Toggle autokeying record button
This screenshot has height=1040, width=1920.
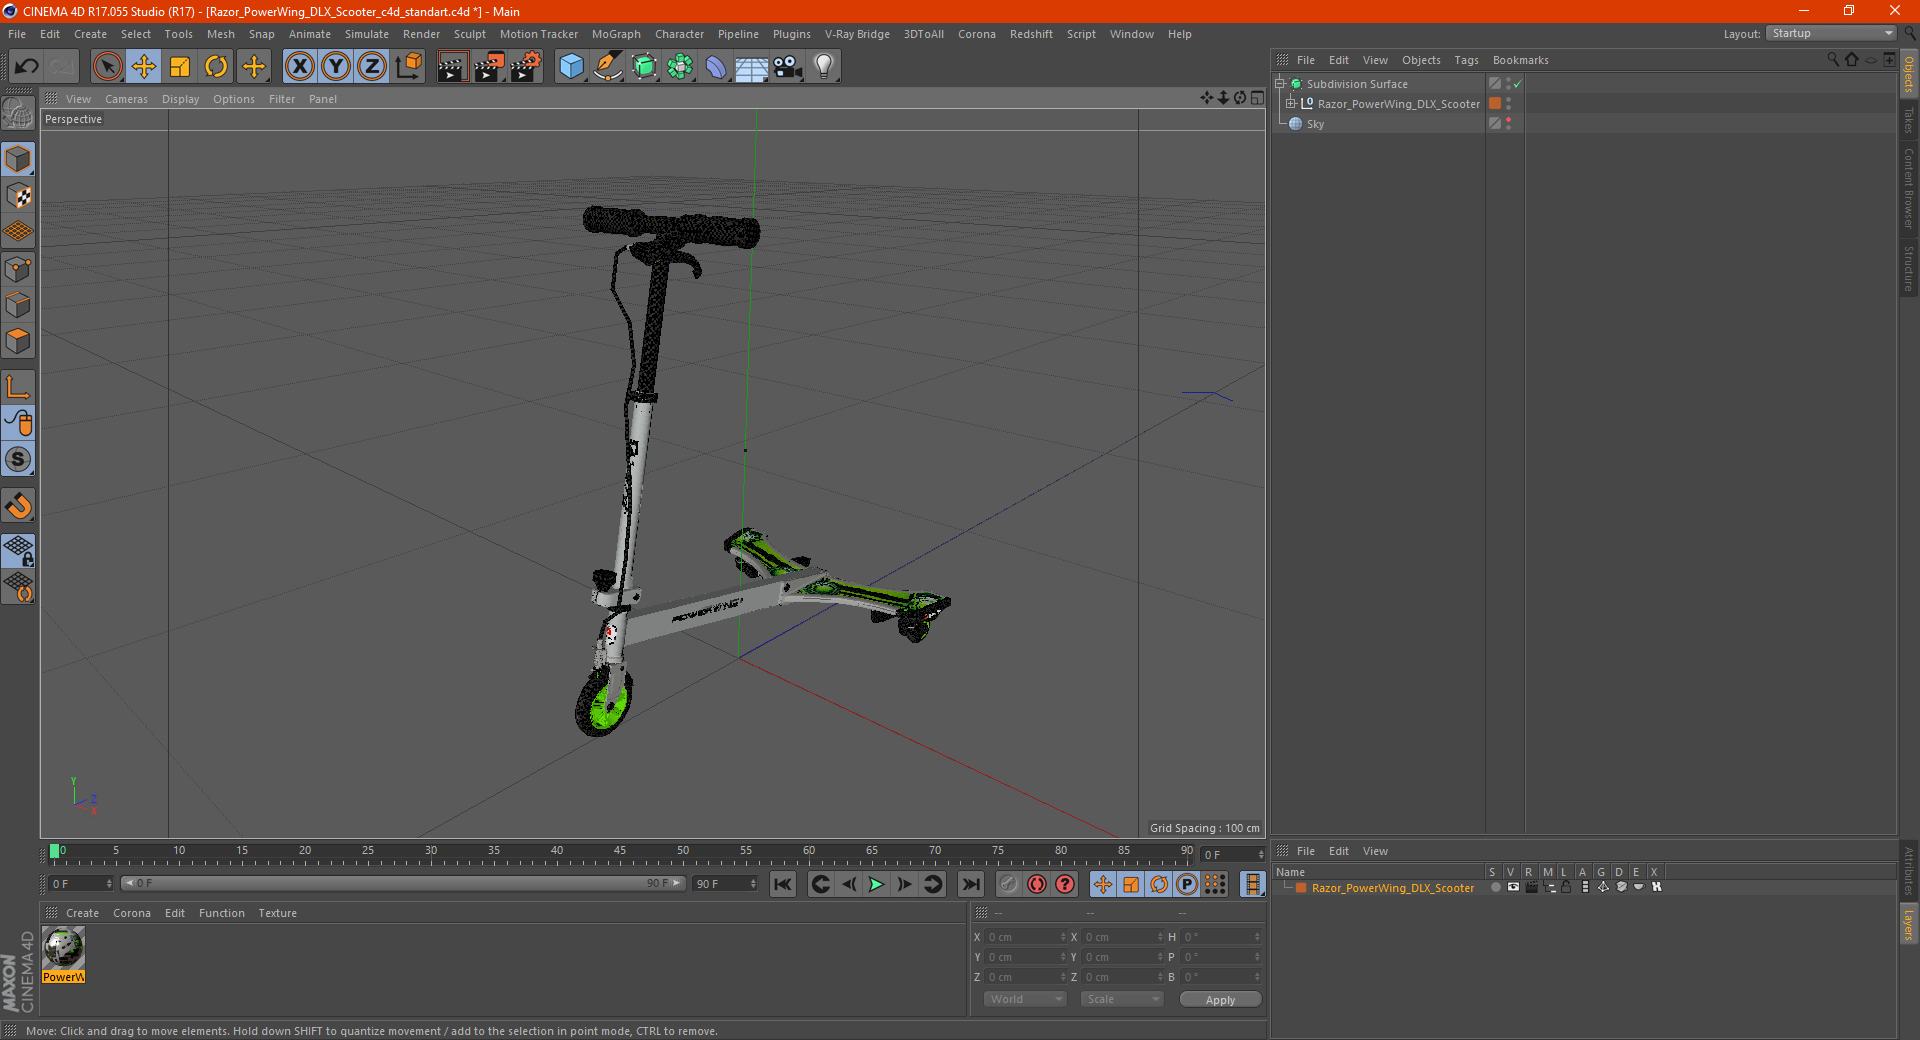click(1037, 884)
